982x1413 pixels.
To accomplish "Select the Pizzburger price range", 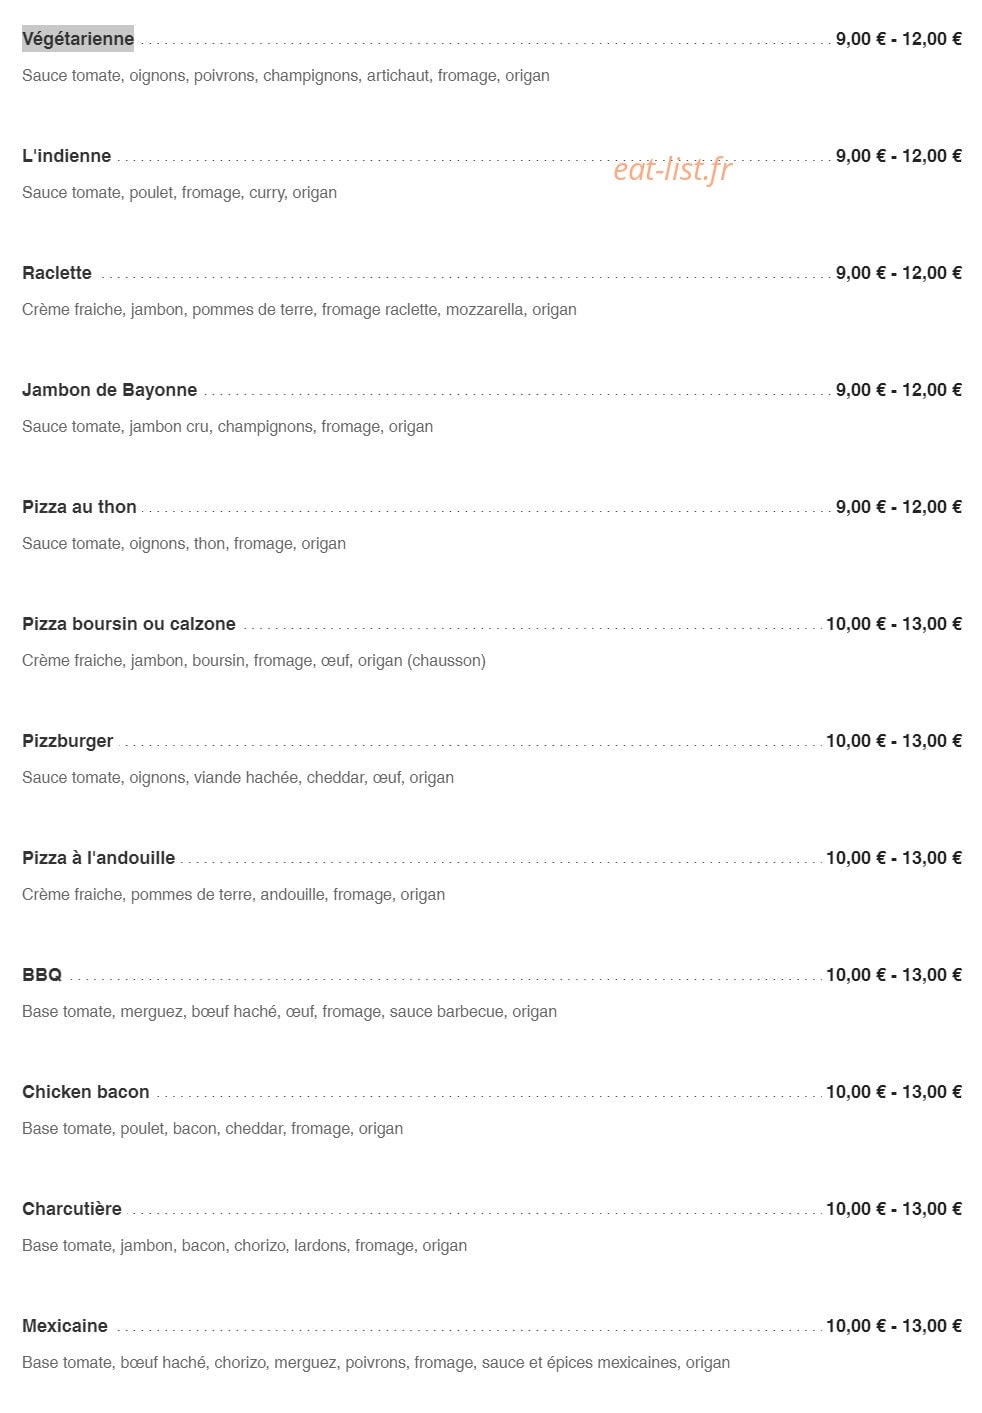I will [x=894, y=741].
